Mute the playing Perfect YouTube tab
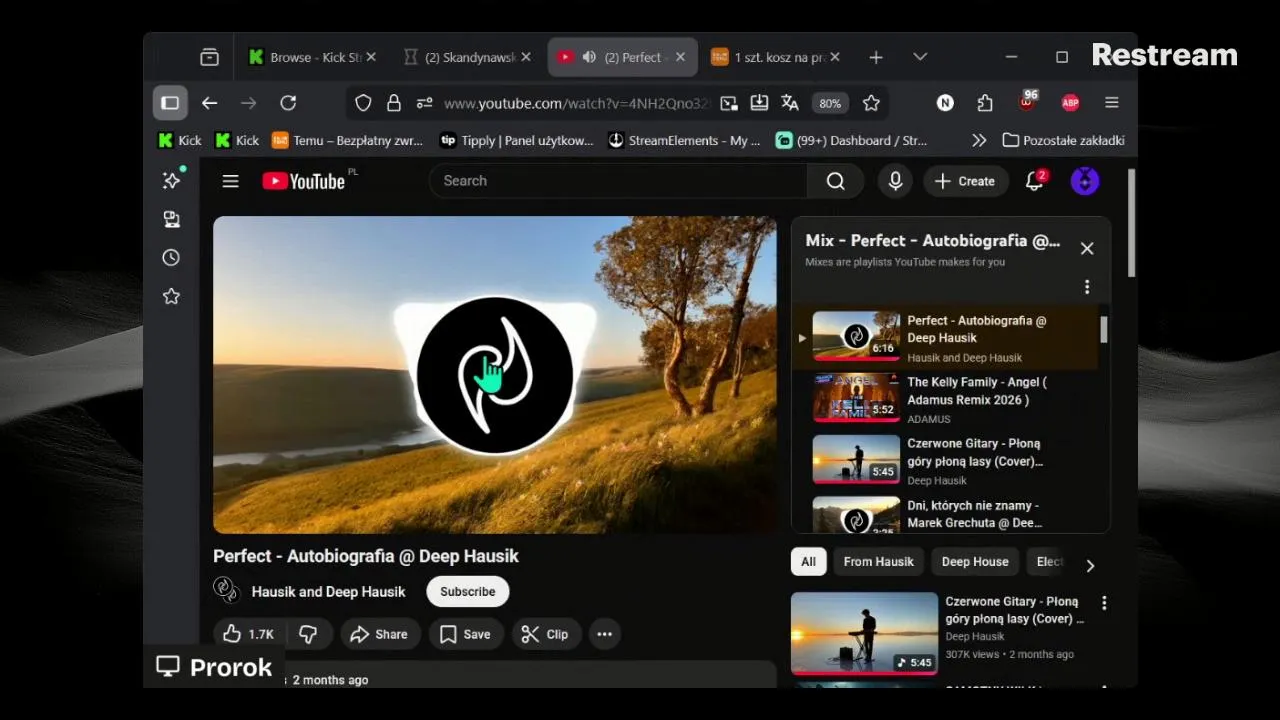The image size is (1280, 720). pyautogui.click(x=589, y=57)
